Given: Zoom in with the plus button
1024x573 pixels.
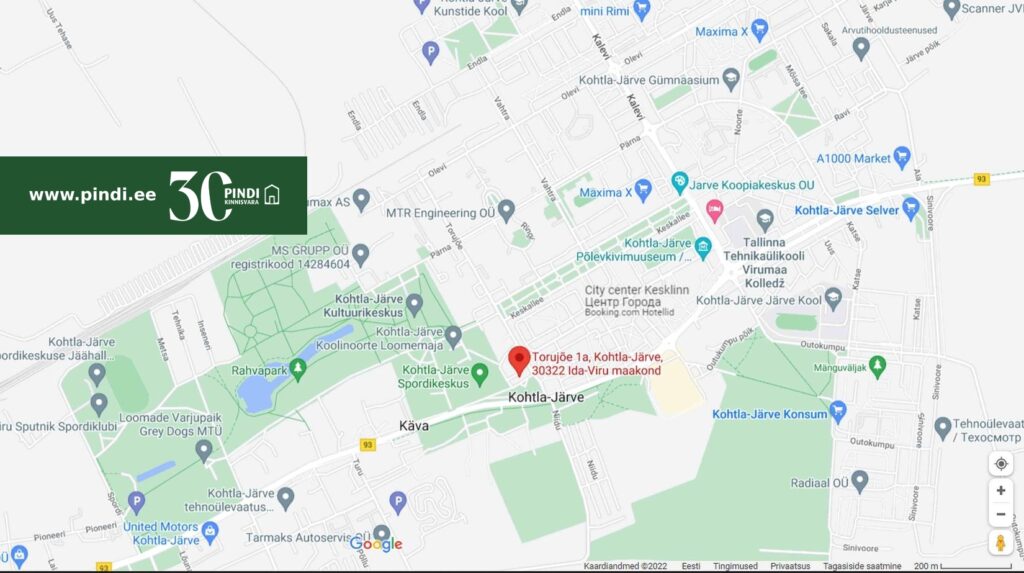Looking at the screenshot, I should (x=1000, y=490).
